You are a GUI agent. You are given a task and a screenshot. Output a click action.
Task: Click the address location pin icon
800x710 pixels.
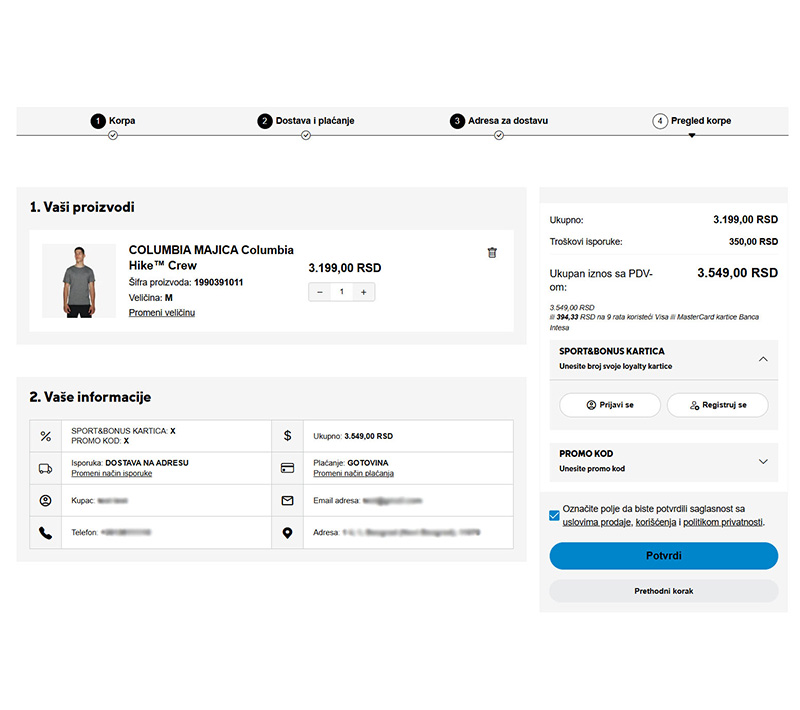tap(287, 533)
